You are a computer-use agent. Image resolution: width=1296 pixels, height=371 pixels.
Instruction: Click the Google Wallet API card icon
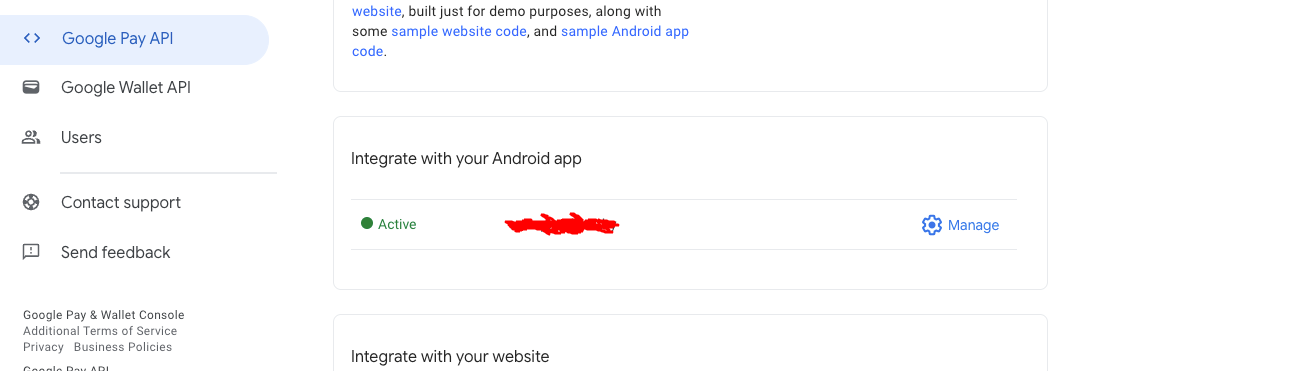coord(31,88)
